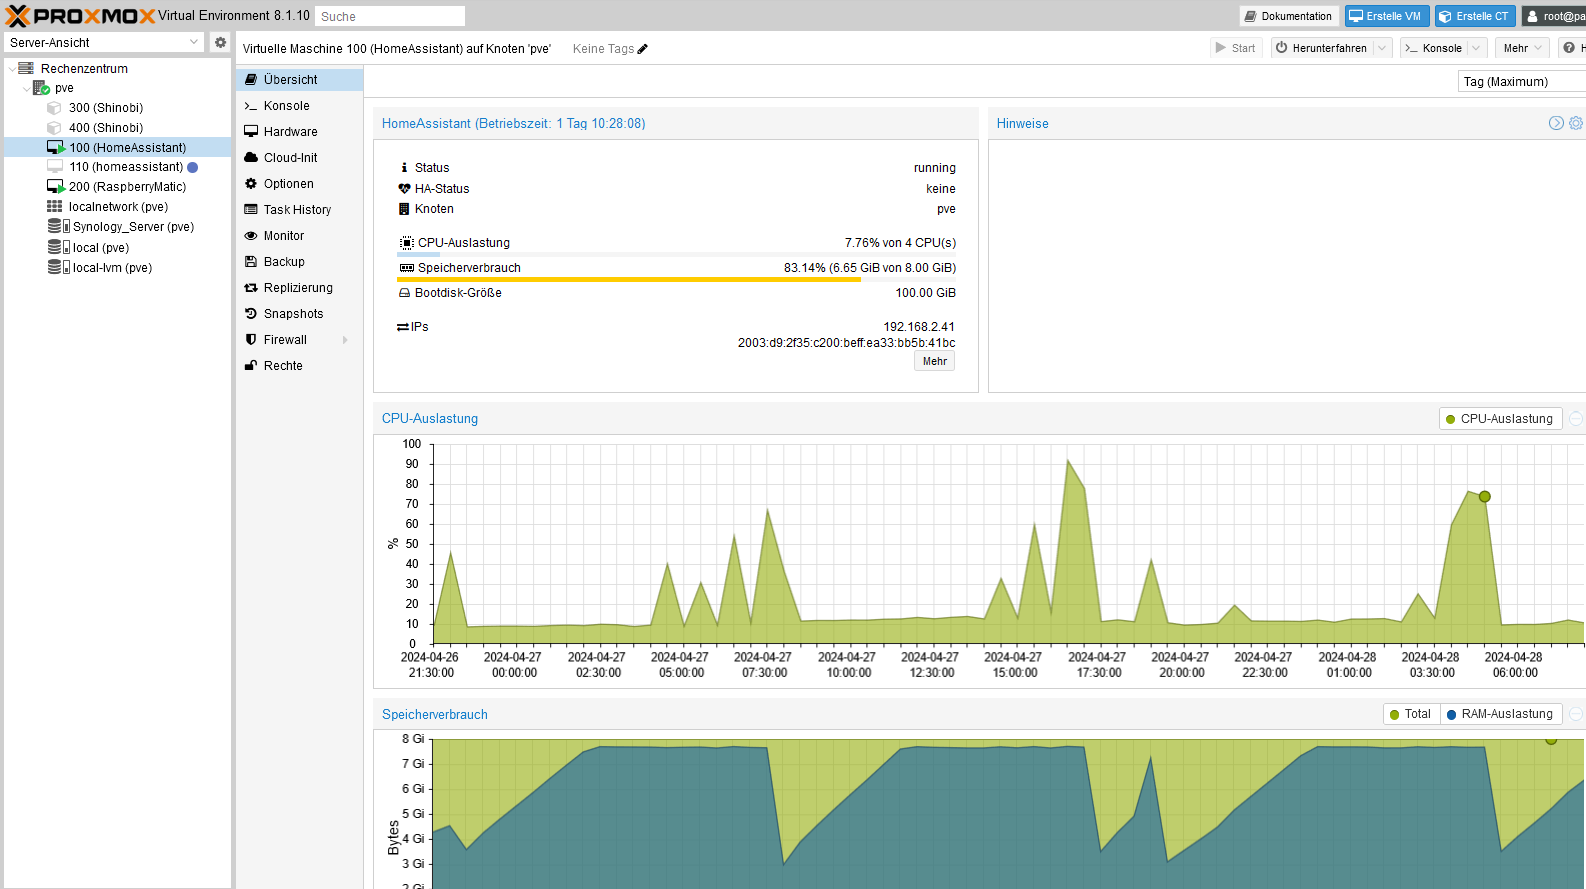Open the Rechte permissions section
Image resolution: width=1586 pixels, height=889 pixels.
(300, 366)
